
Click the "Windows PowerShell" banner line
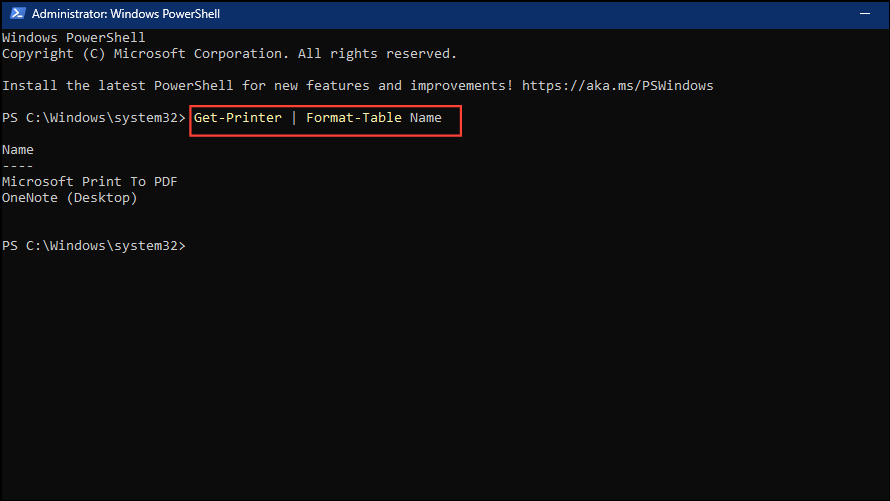coord(74,38)
